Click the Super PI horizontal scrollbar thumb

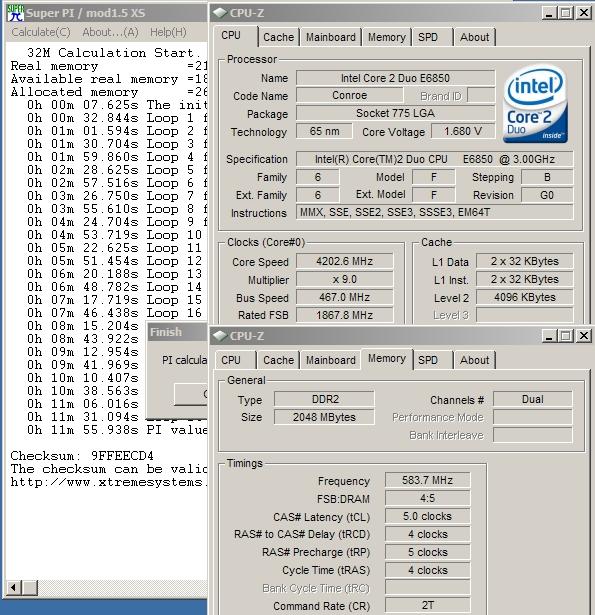pos(30,588)
